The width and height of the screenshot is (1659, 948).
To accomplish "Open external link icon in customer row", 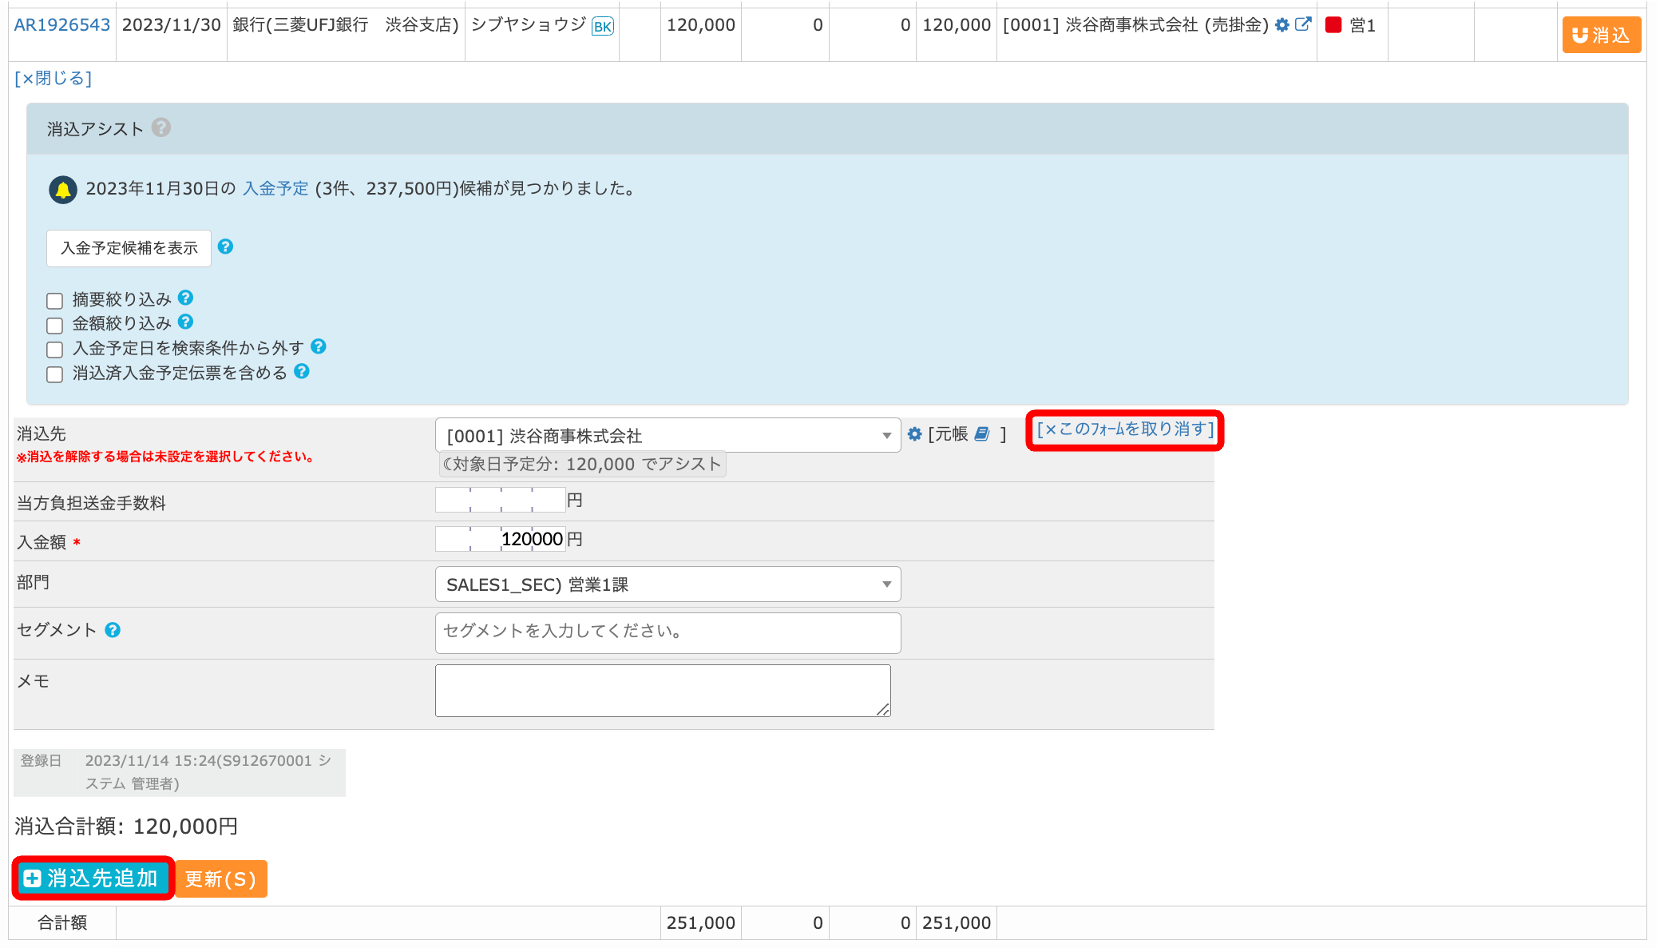I will [x=1302, y=25].
